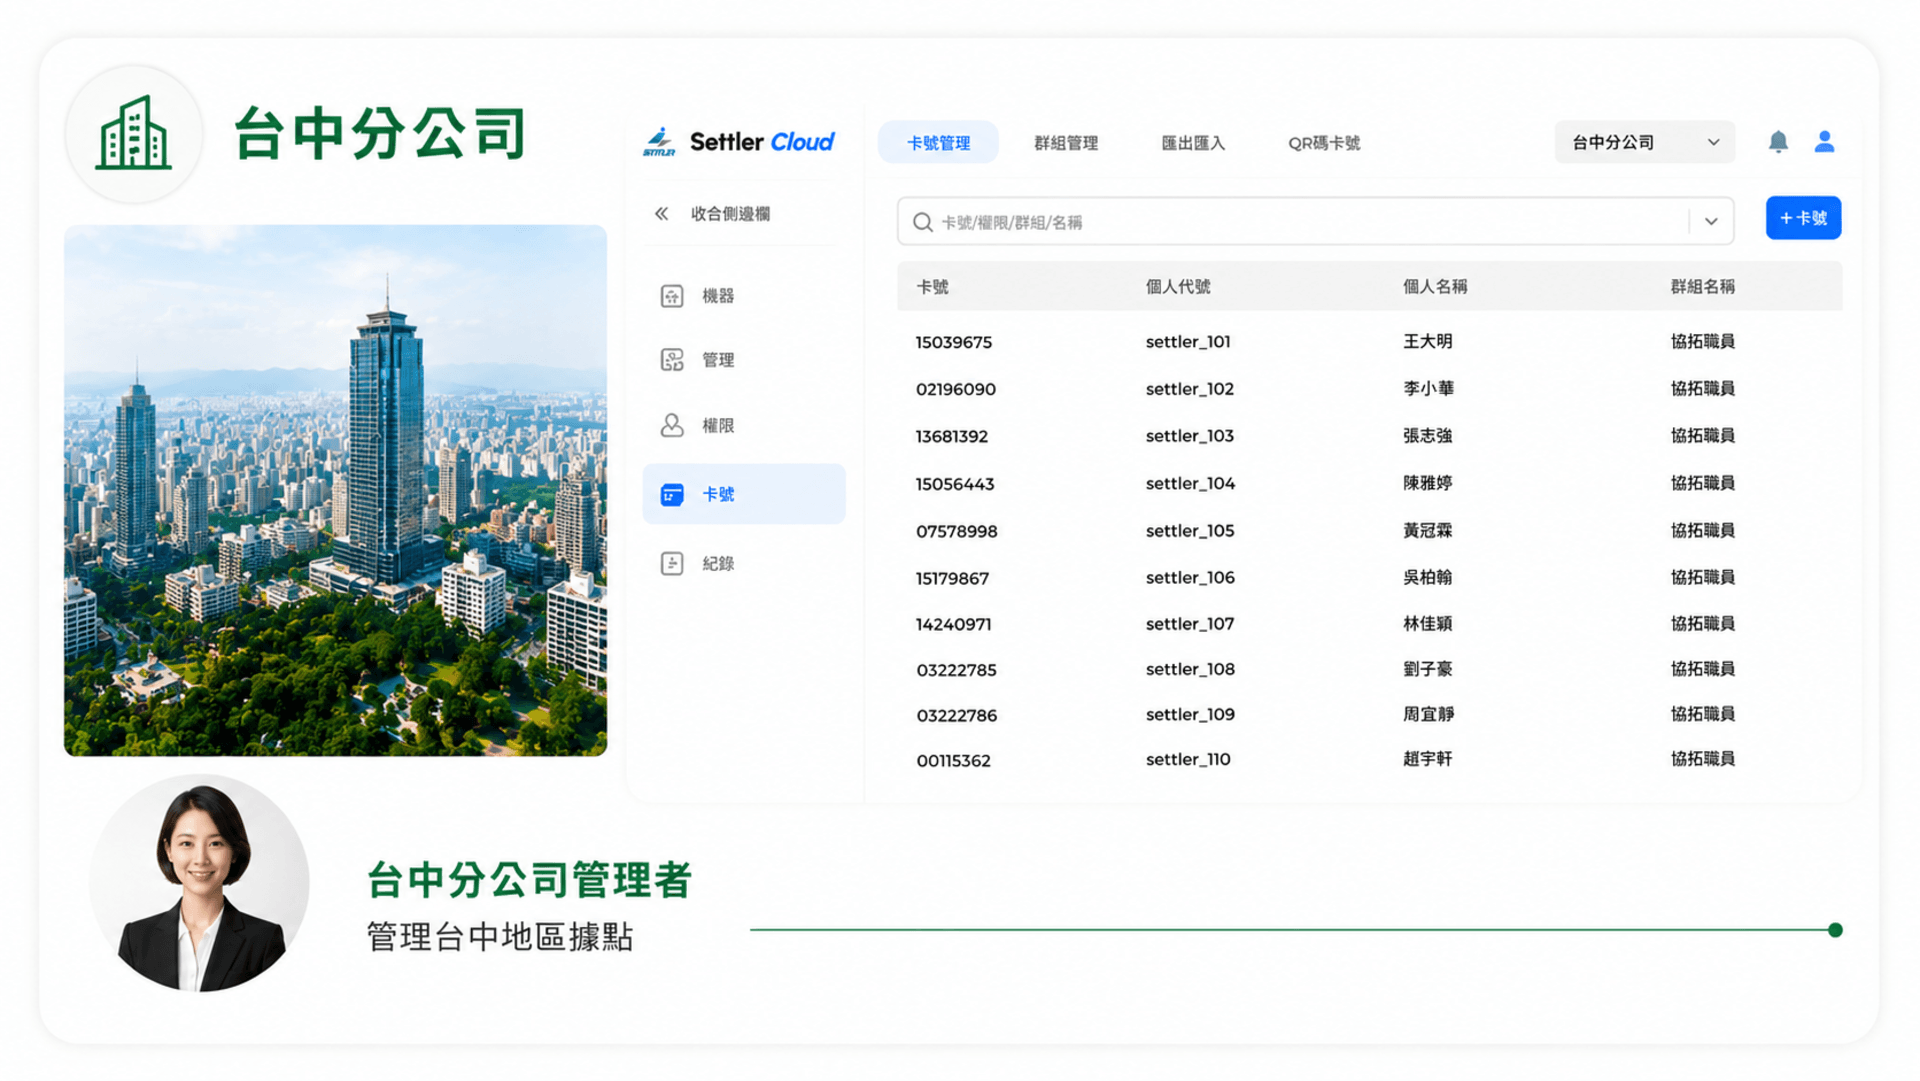Viewport: 1920px width, 1081px height.
Task: Click 收合側邊欄 collapse label
Action: pos(730,214)
